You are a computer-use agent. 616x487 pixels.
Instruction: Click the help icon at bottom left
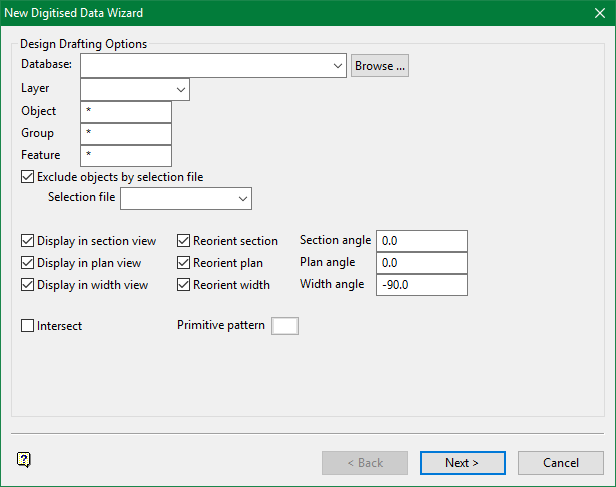pyautogui.click(x=25, y=460)
